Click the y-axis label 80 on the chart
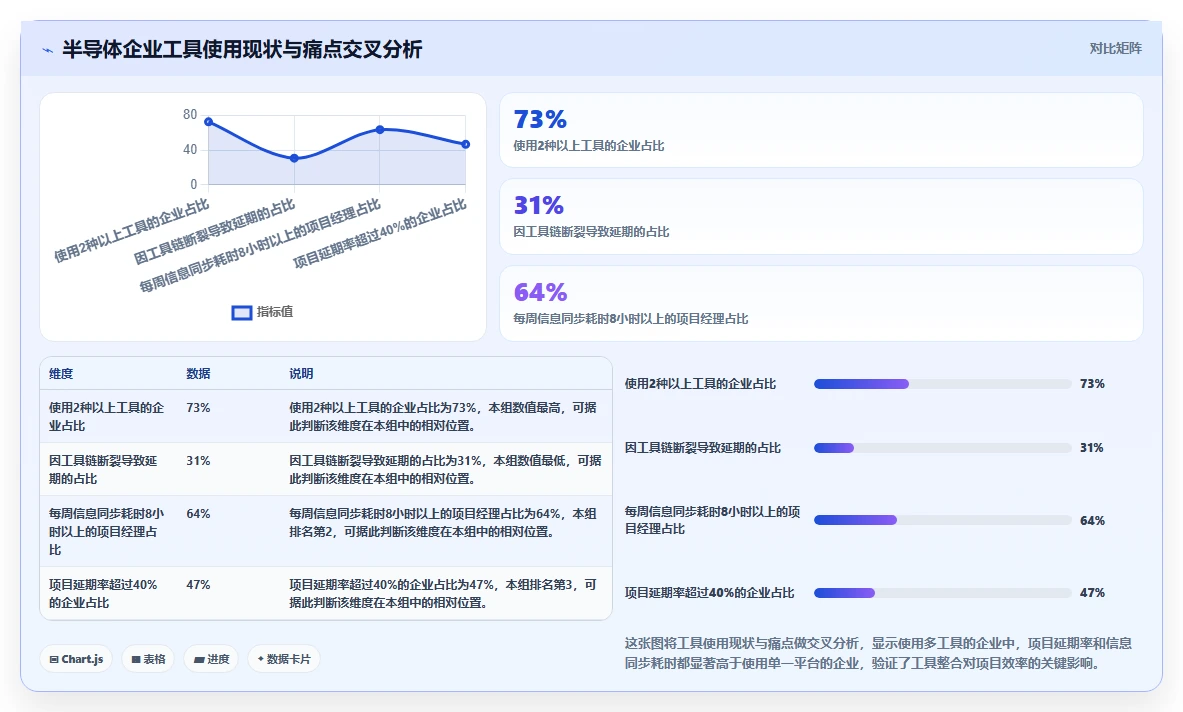The width and height of the screenshot is (1183, 712). coord(189,115)
